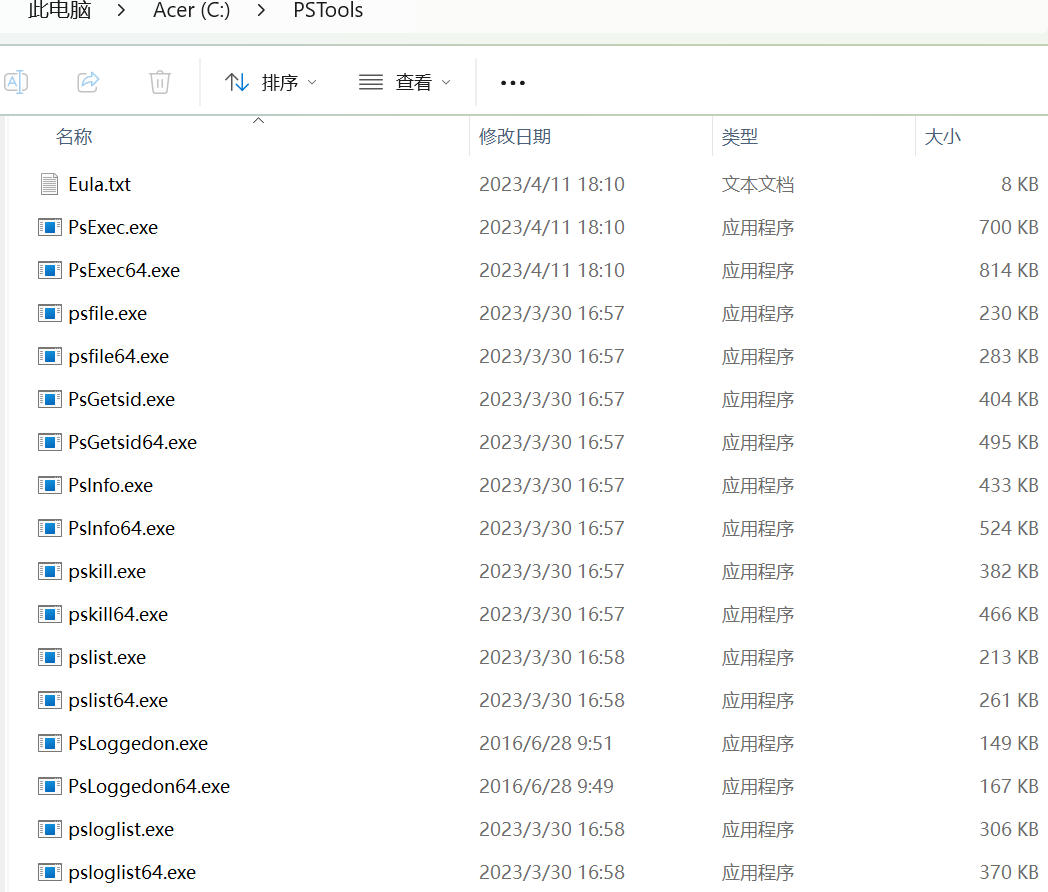Click the pslist.exe application icon

(49, 657)
